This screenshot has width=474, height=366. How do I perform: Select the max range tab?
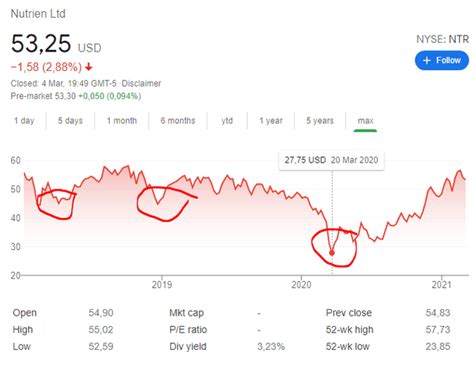tap(365, 121)
